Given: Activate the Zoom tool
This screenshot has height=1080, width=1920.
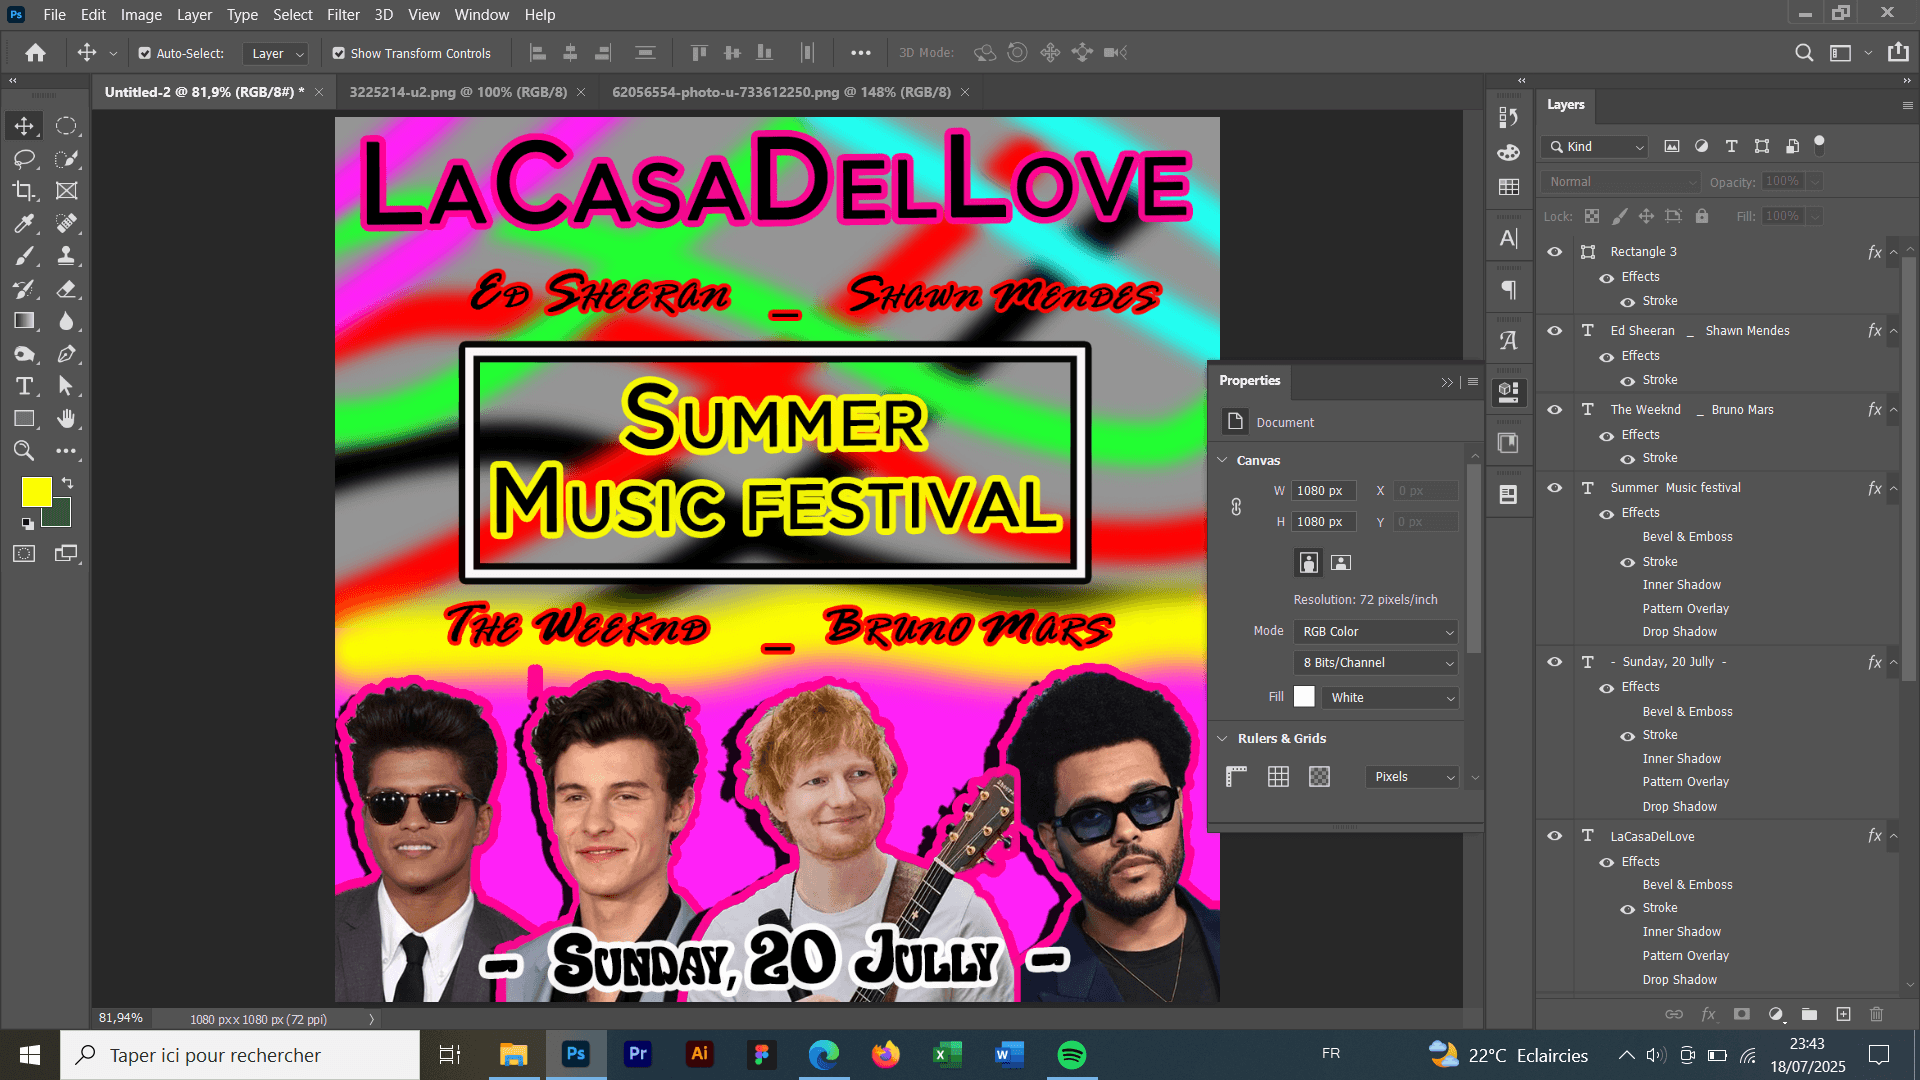Looking at the screenshot, I should coord(24,451).
